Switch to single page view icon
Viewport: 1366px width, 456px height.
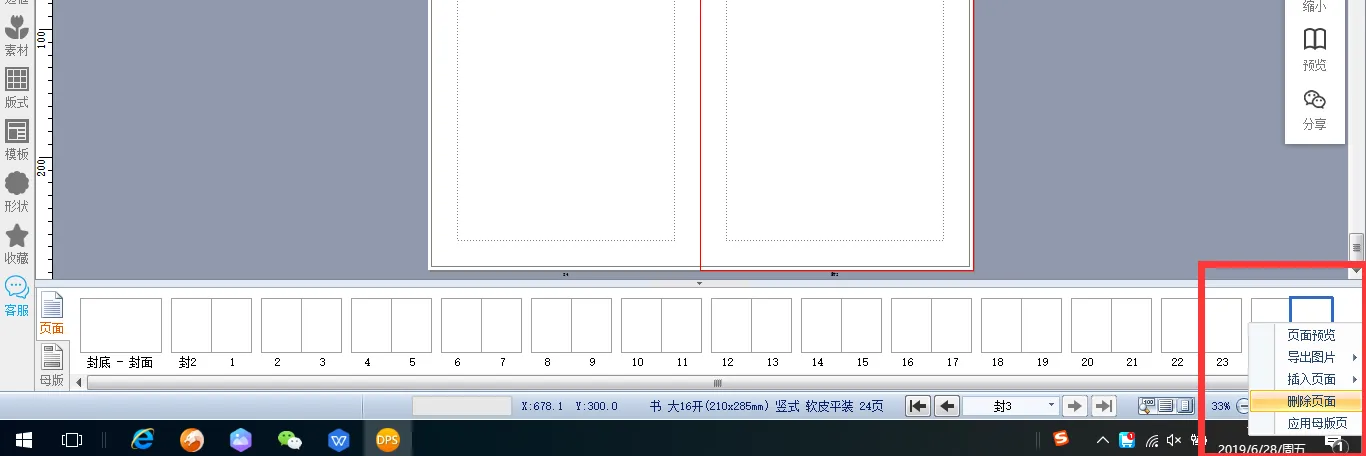click(x=1166, y=406)
